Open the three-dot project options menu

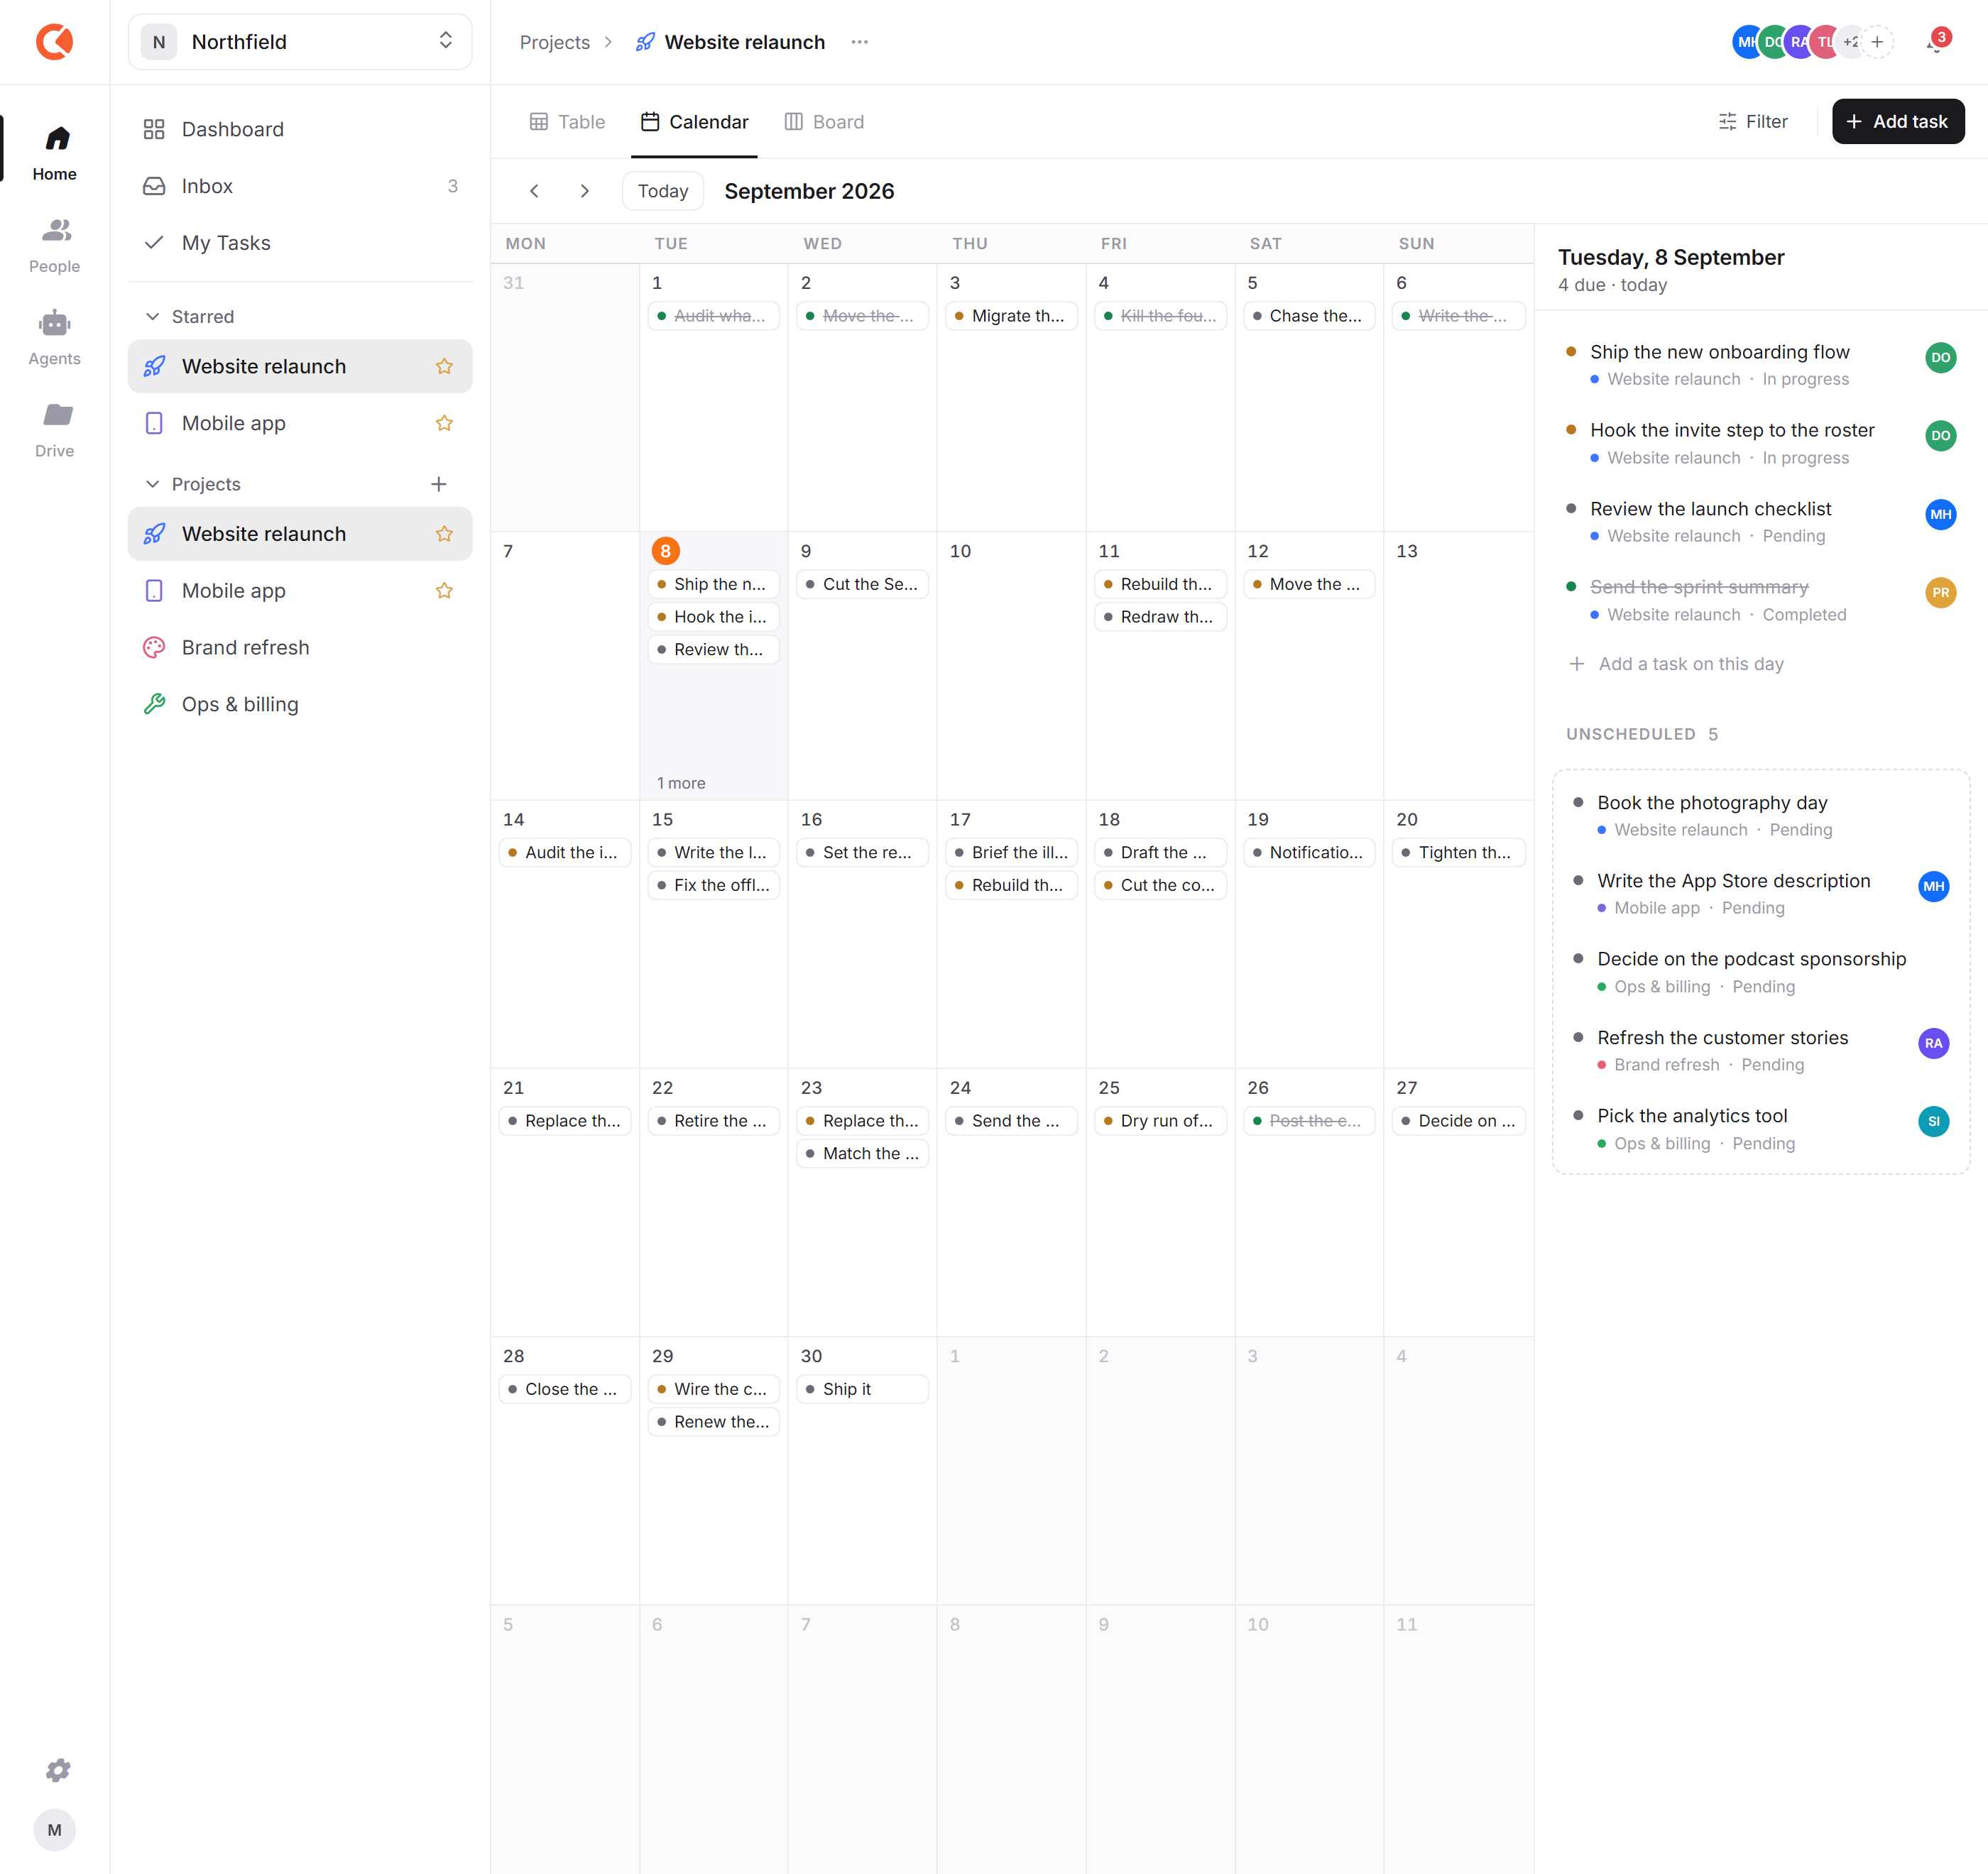(x=860, y=42)
